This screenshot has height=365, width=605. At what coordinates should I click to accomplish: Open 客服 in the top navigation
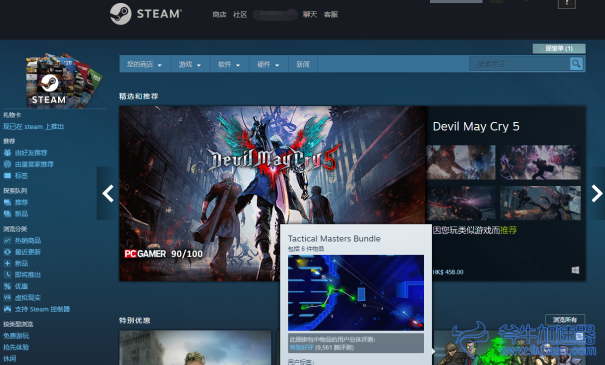pyautogui.click(x=331, y=15)
